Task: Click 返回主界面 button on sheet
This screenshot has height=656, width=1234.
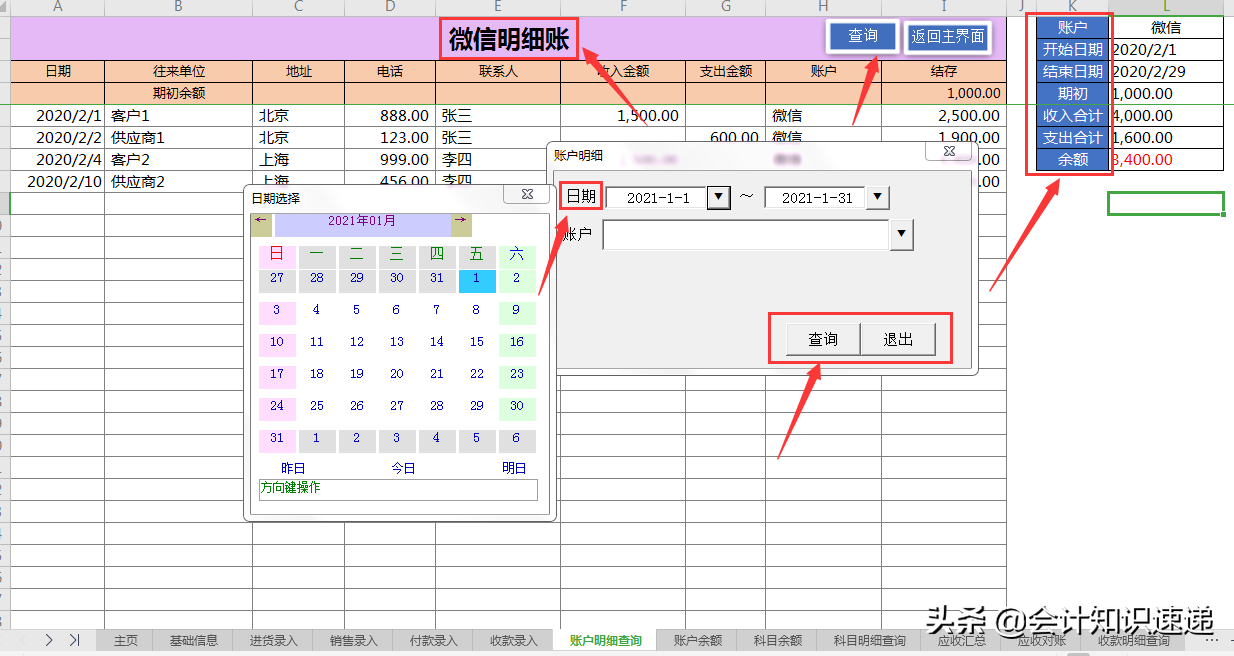Action: tap(947, 38)
